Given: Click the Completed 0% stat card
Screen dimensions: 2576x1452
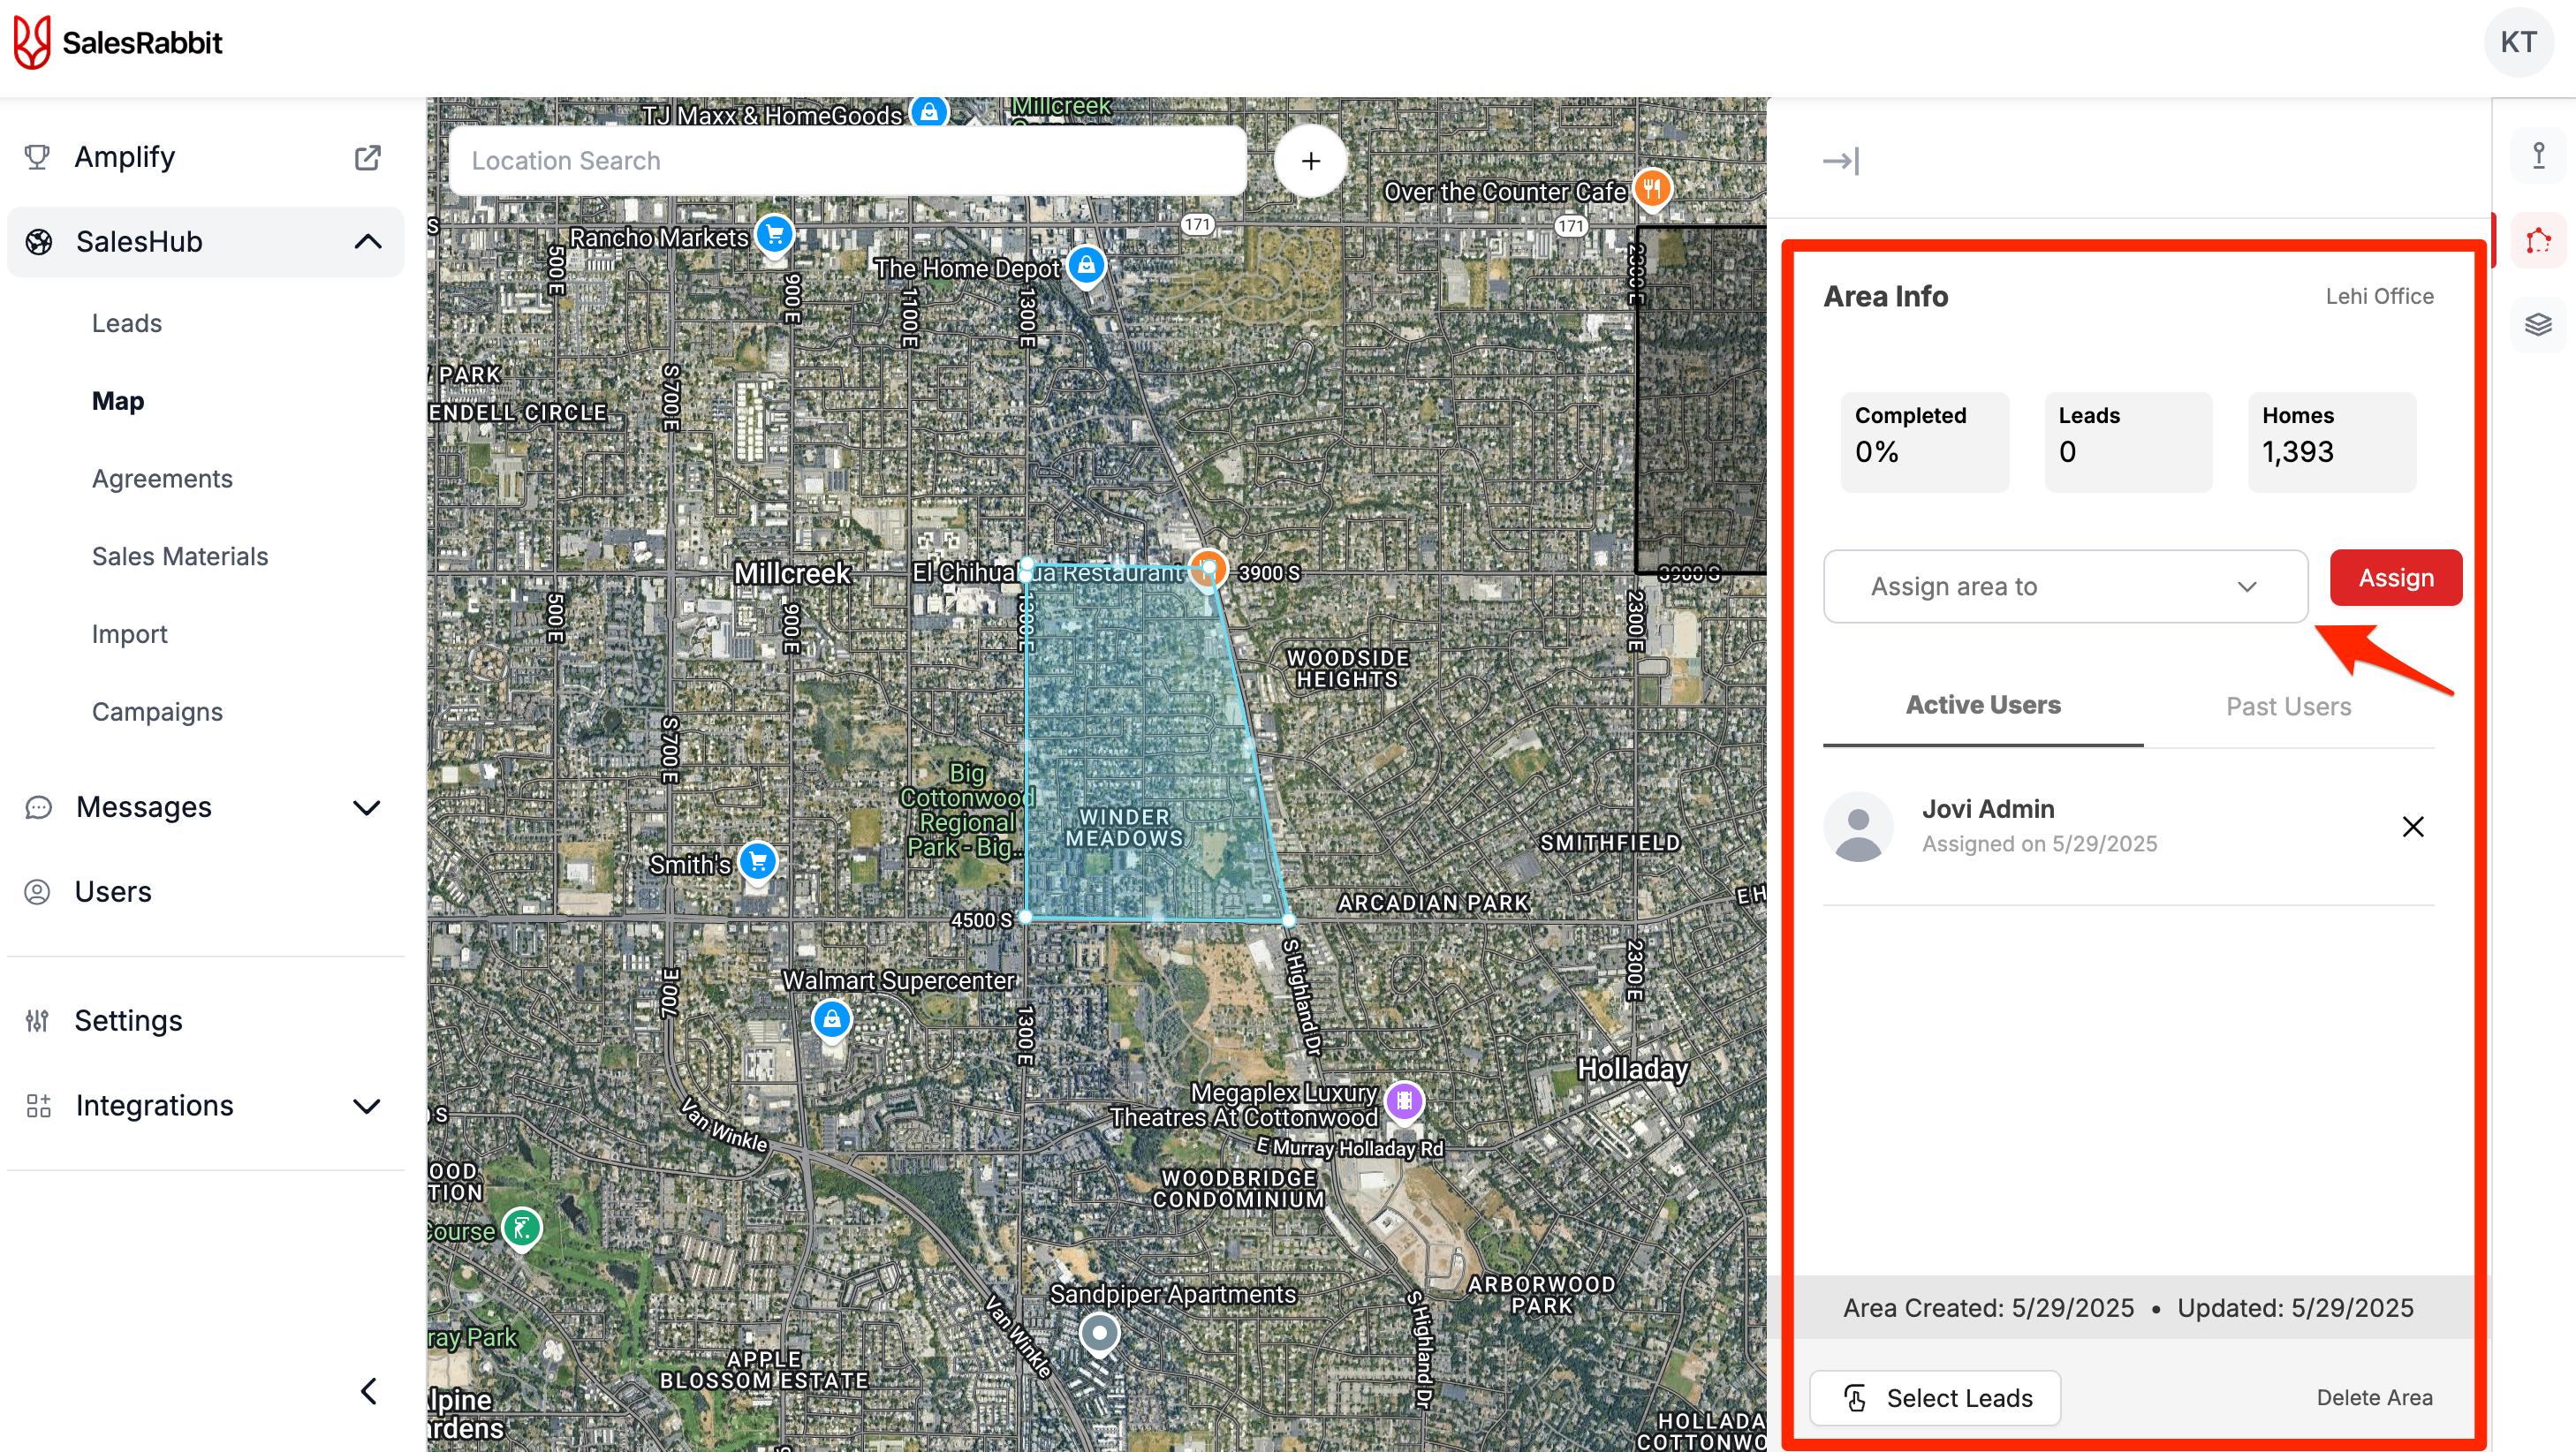Looking at the screenshot, I should [x=1924, y=441].
